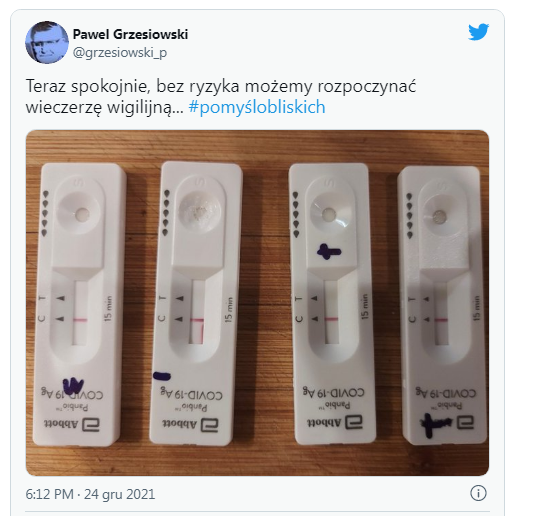Click the purple cross mark on the test cassette
This screenshot has width=537, height=526.
pyautogui.click(x=329, y=251)
